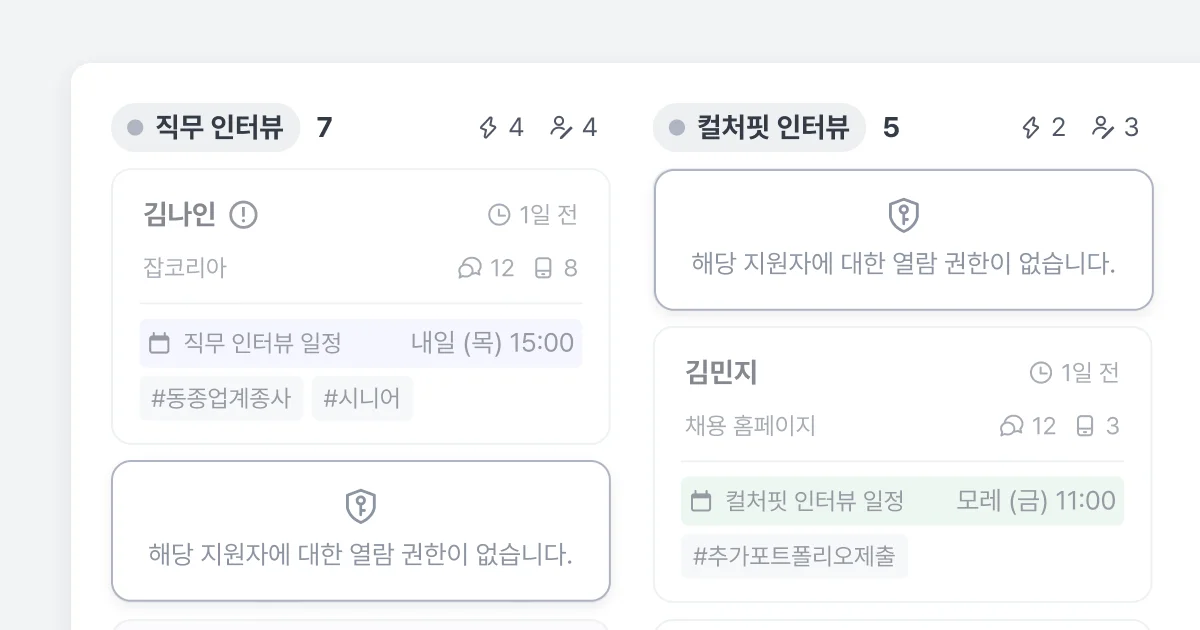The height and width of the screenshot is (630, 1200).
Task: Click the warning icon next to 김나인
Action: pyautogui.click(x=243, y=214)
